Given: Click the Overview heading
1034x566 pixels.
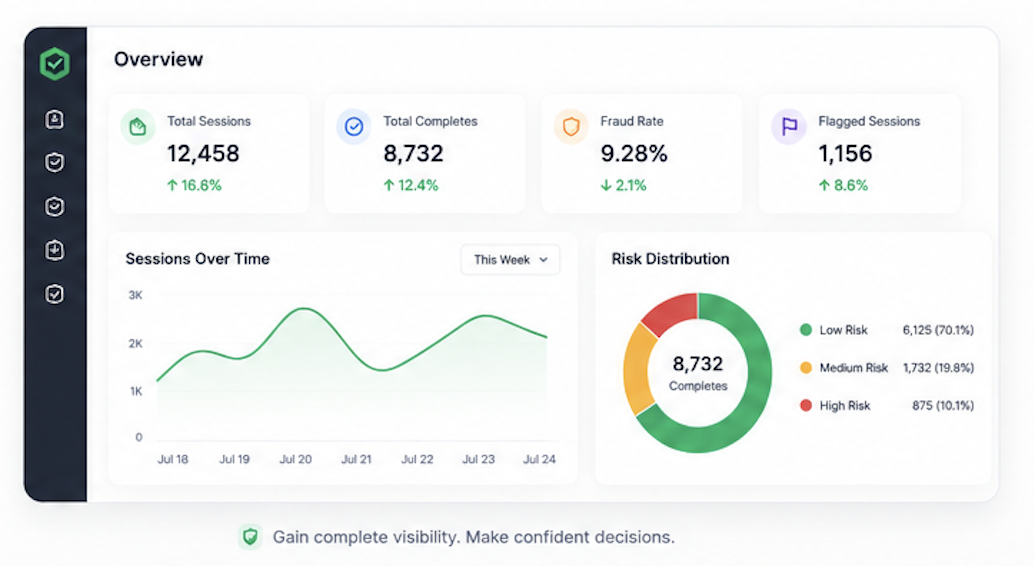Looking at the screenshot, I should 158,59.
